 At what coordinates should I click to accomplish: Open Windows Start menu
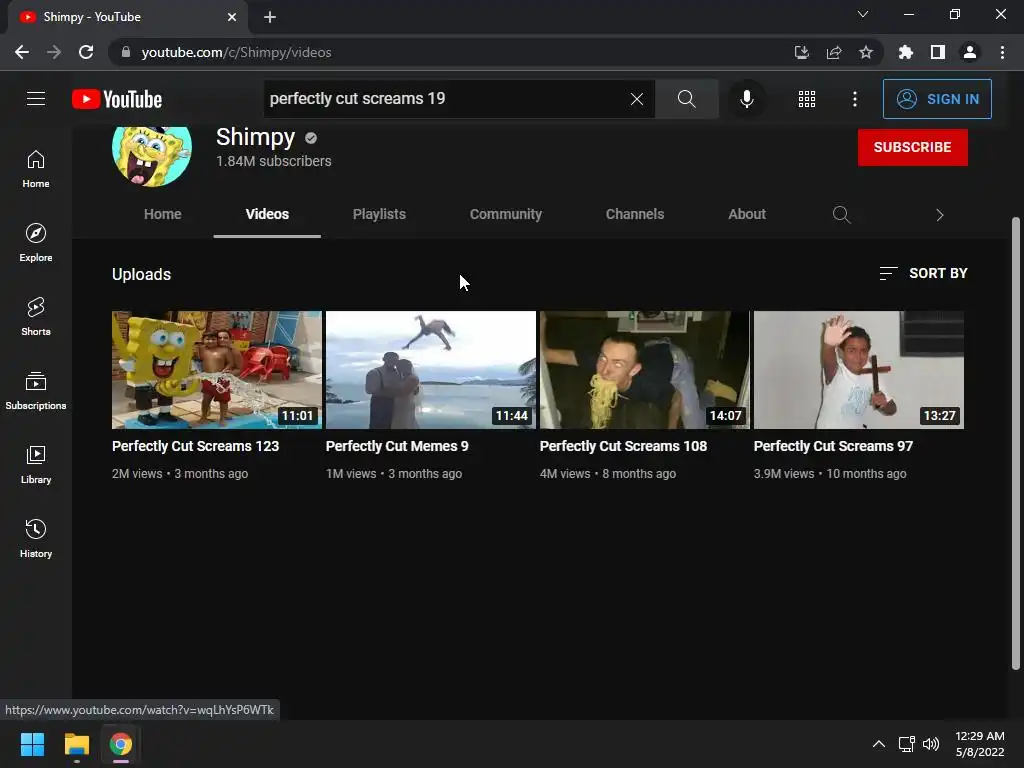32,744
